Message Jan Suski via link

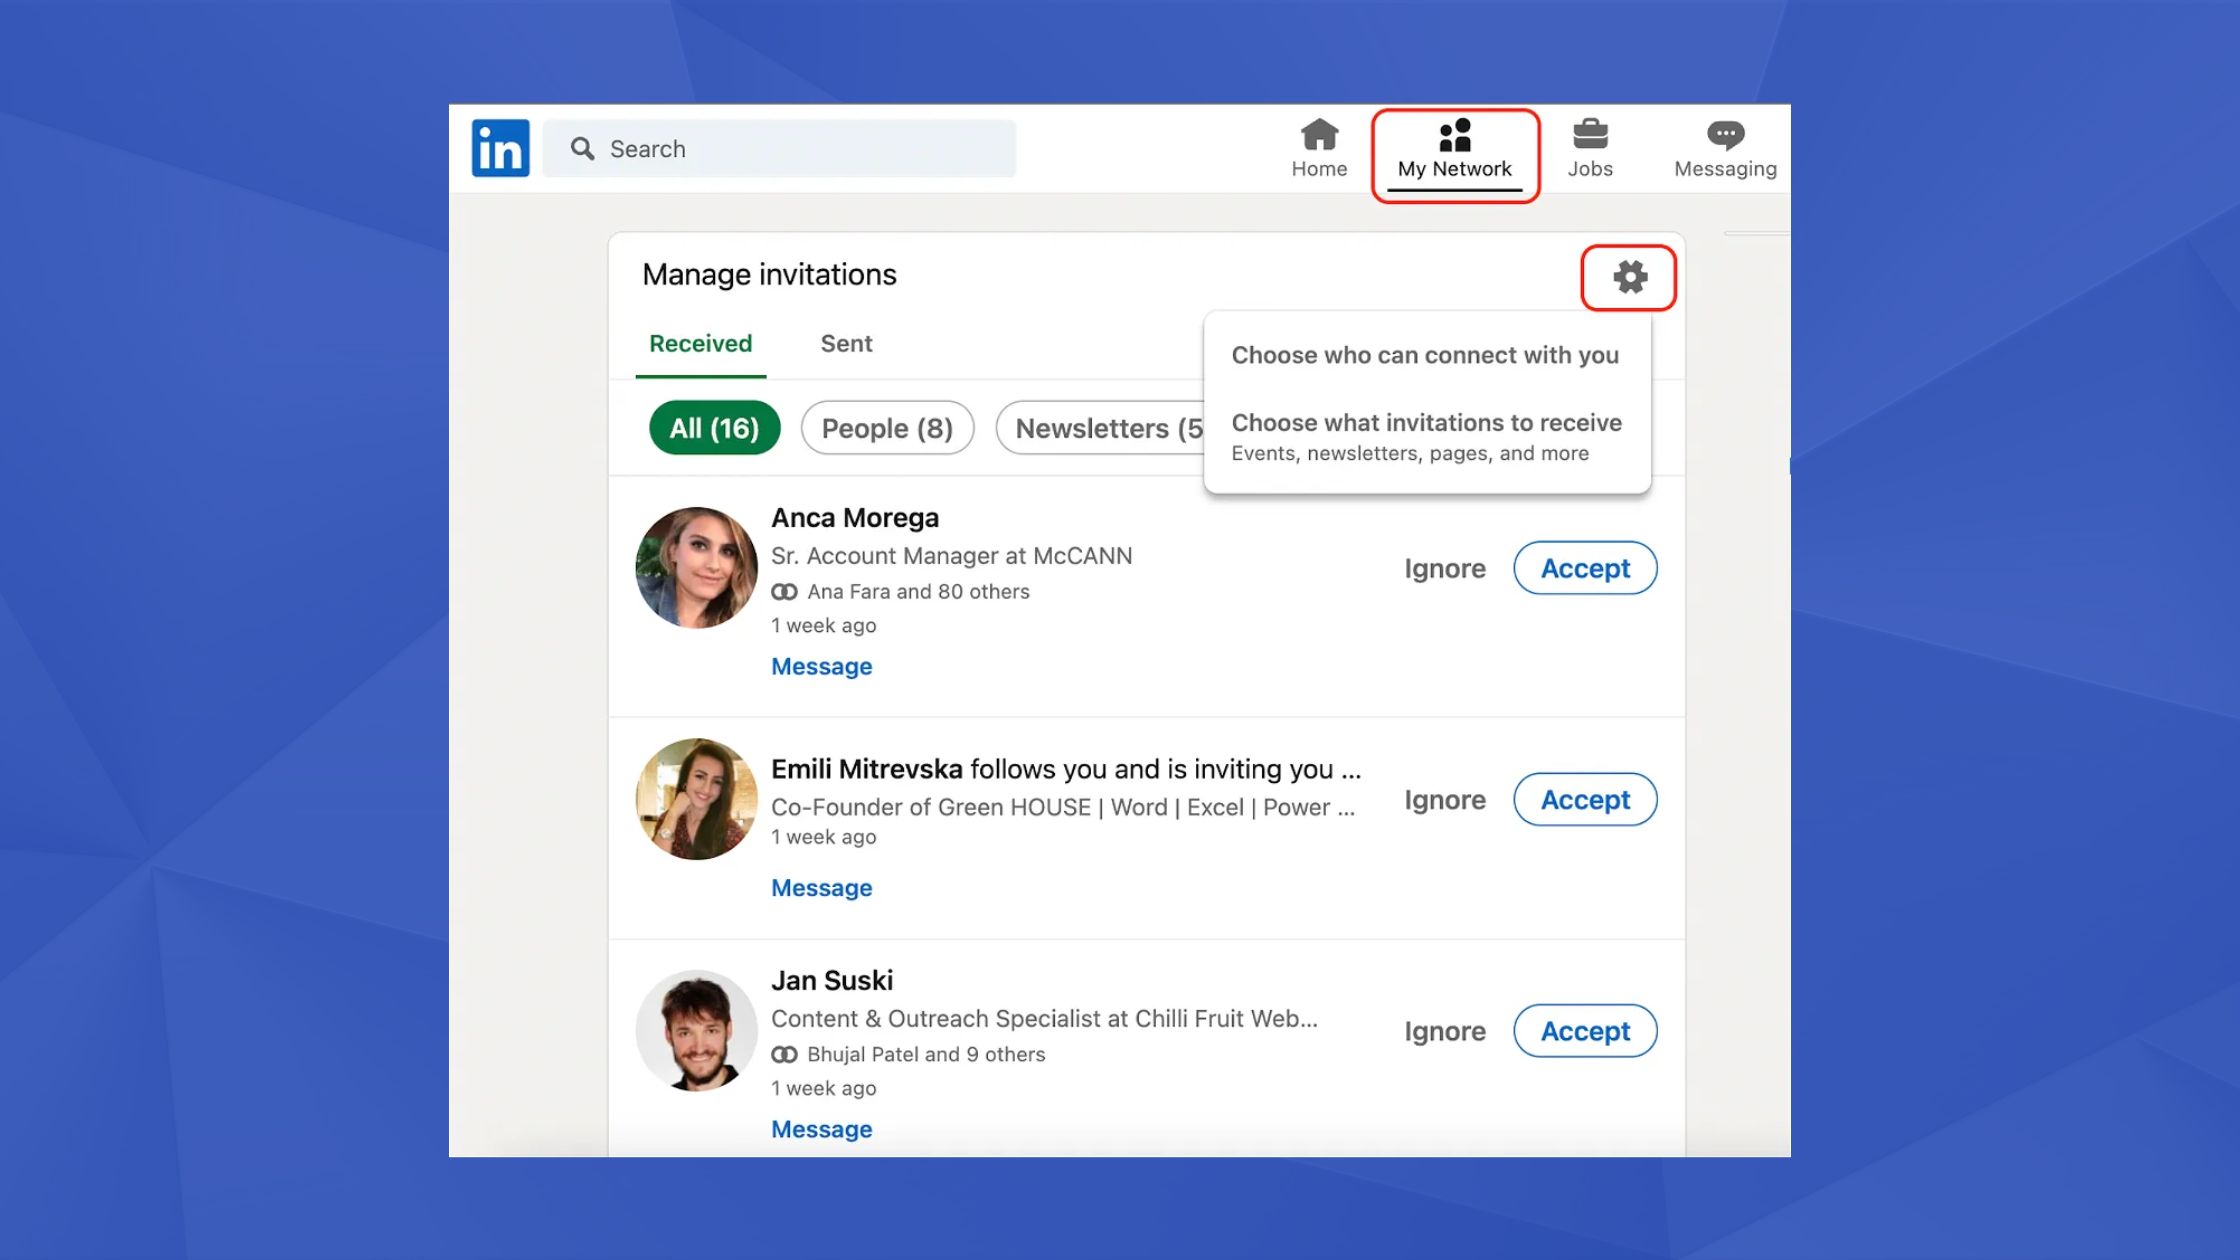coord(821,1129)
